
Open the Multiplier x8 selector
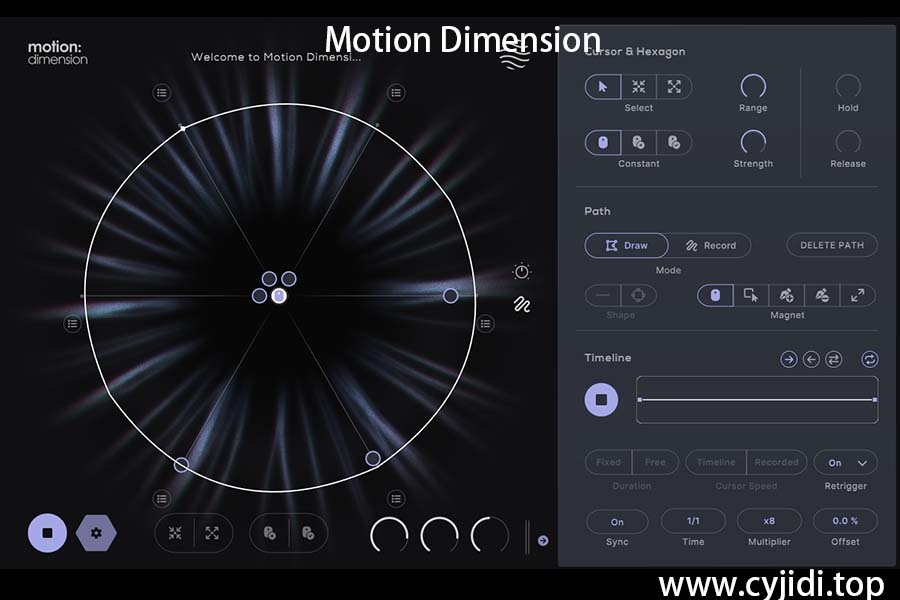click(769, 521)
